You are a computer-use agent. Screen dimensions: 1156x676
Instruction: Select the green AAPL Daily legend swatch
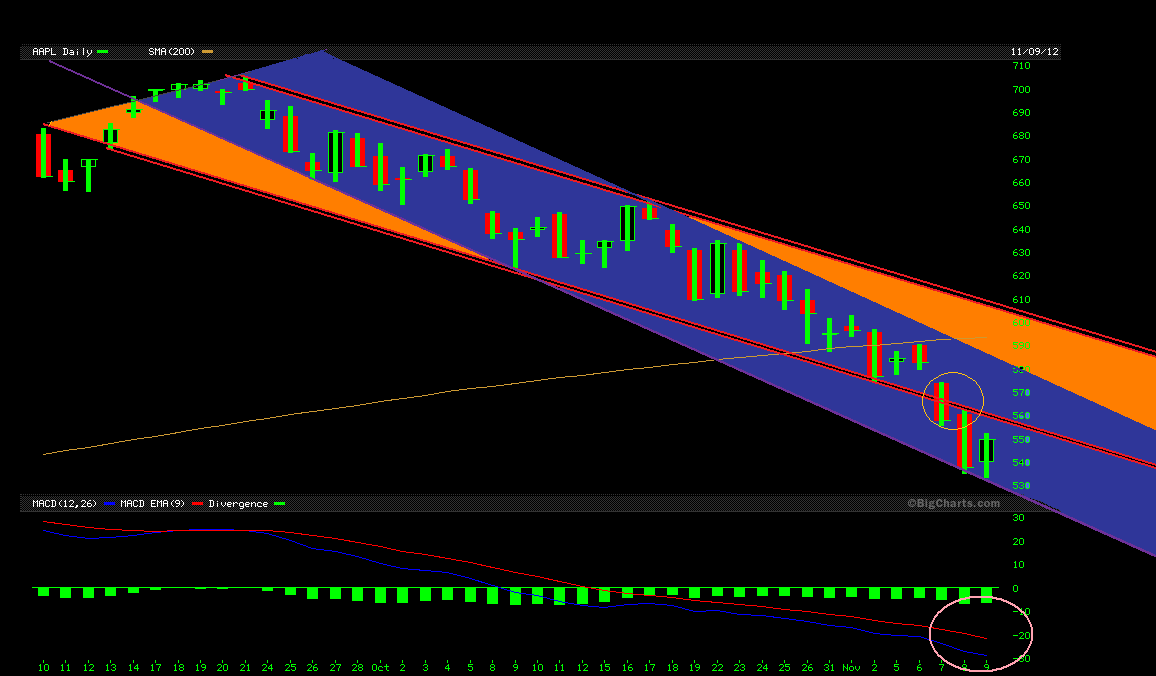point(102,52)
